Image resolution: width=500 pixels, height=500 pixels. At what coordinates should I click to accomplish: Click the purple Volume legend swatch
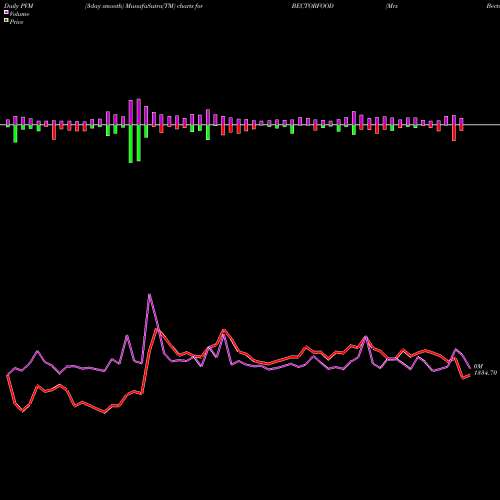pos(6,13)
